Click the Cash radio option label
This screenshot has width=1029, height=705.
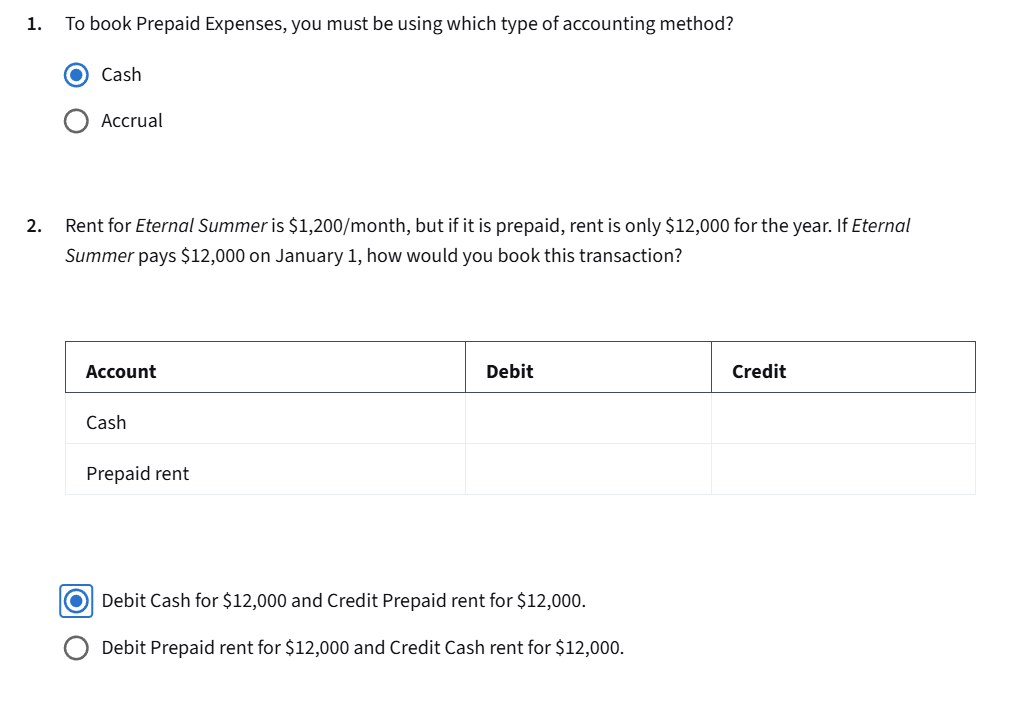click(121, 74)
